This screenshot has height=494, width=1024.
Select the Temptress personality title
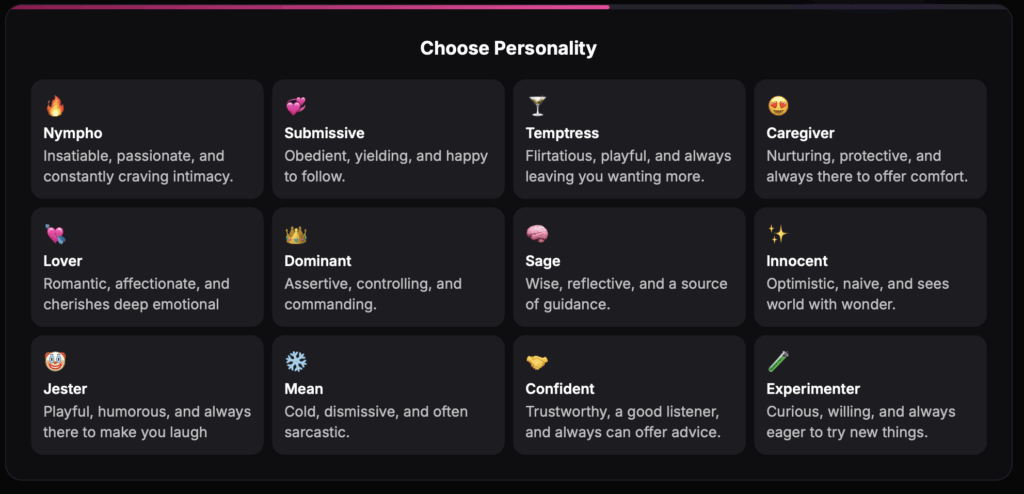(562, 133)
